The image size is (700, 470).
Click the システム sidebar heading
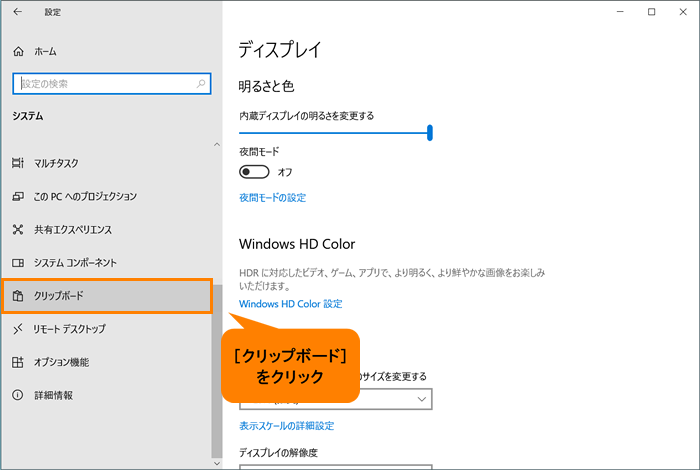[x=28, y=116]
